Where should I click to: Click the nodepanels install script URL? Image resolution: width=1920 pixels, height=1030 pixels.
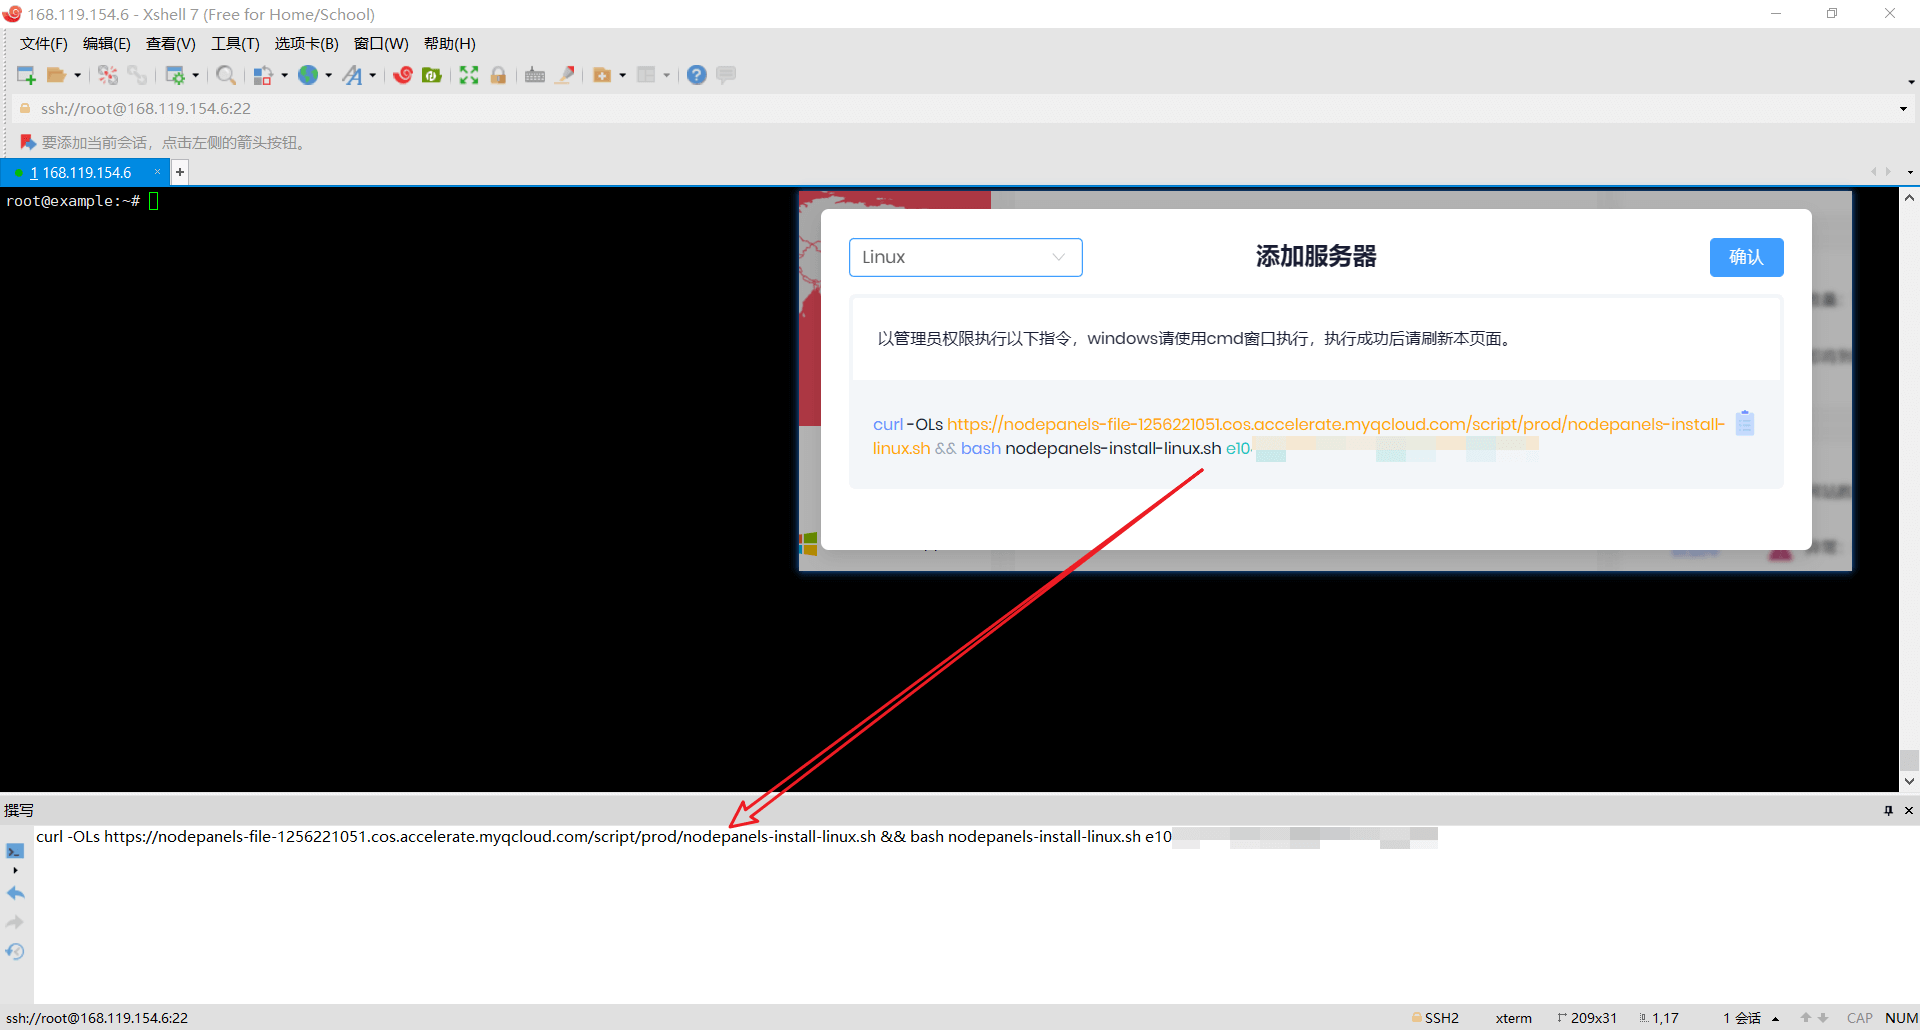click(x=1299, y=436)
